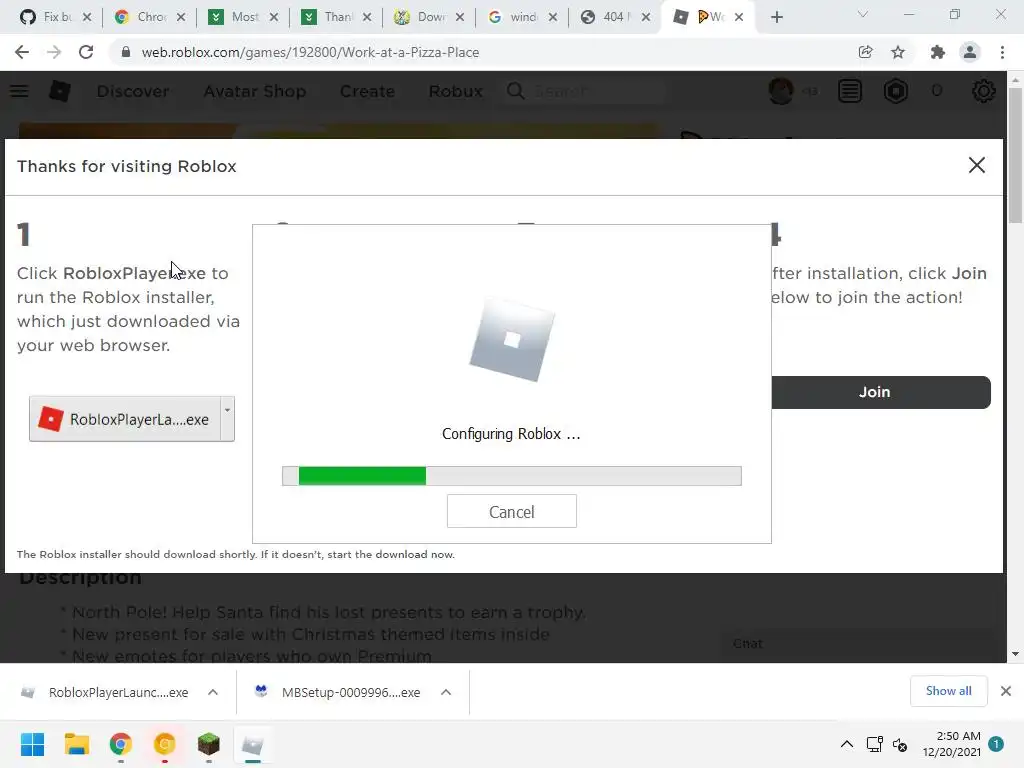Open the Chrome extensions puzzle icon
This screenshot has width=1024, height=768.
937,52
